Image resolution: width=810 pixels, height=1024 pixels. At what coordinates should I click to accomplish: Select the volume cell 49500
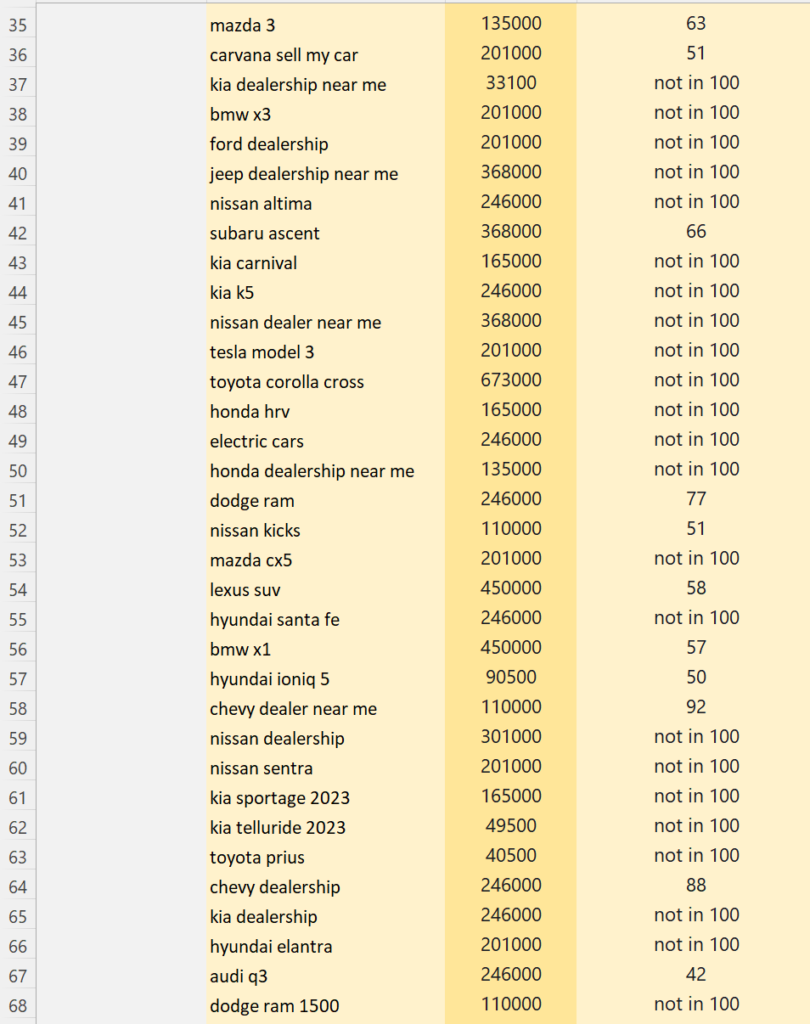pos(511,826)
